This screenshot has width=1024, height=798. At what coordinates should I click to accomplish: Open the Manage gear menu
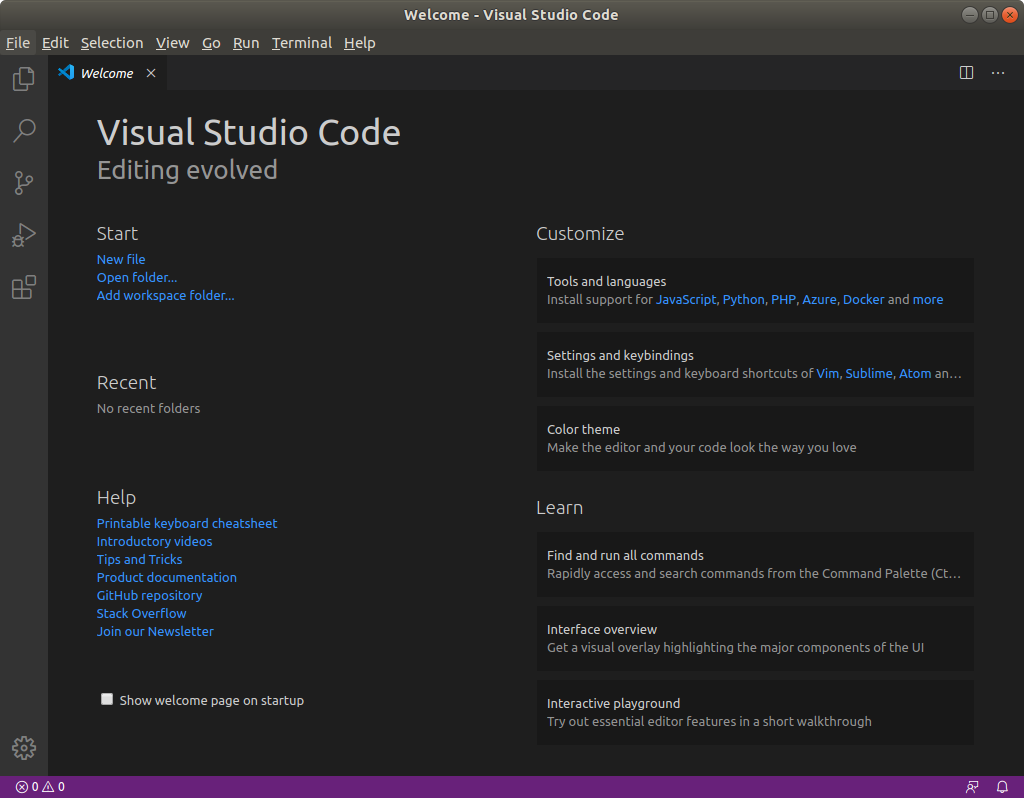[x=24, y=747]
